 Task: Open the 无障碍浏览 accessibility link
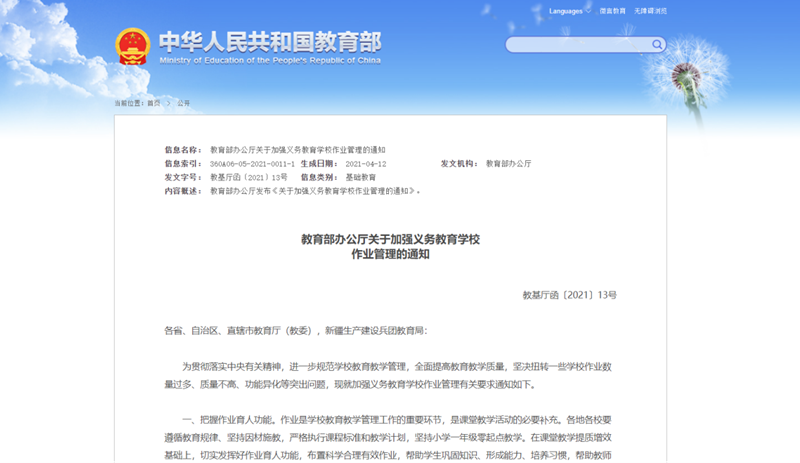pyautogui.click(x=650, y=11)
